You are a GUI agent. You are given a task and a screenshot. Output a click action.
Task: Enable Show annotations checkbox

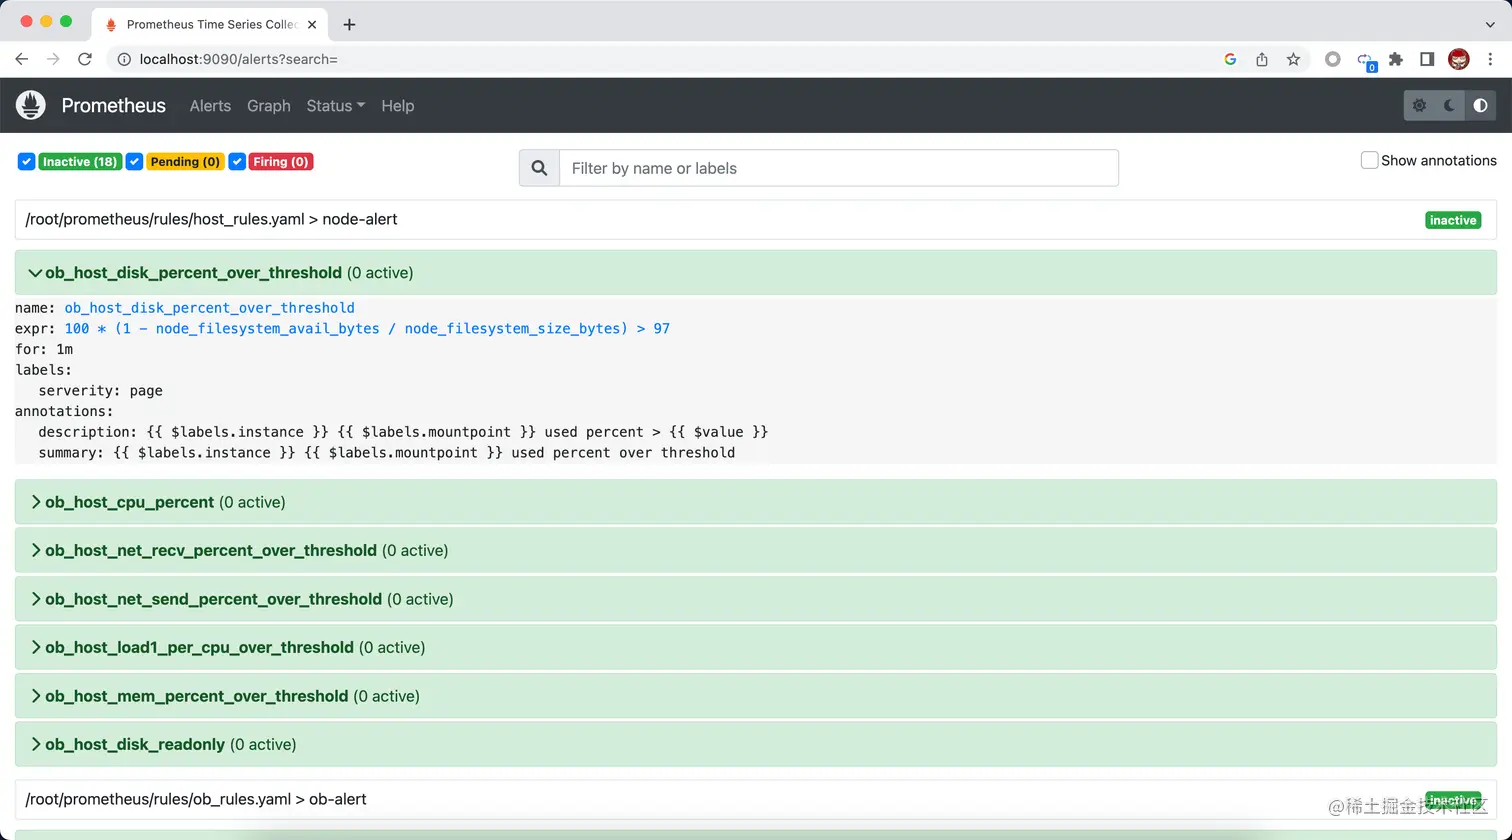tap(1369, 160)
